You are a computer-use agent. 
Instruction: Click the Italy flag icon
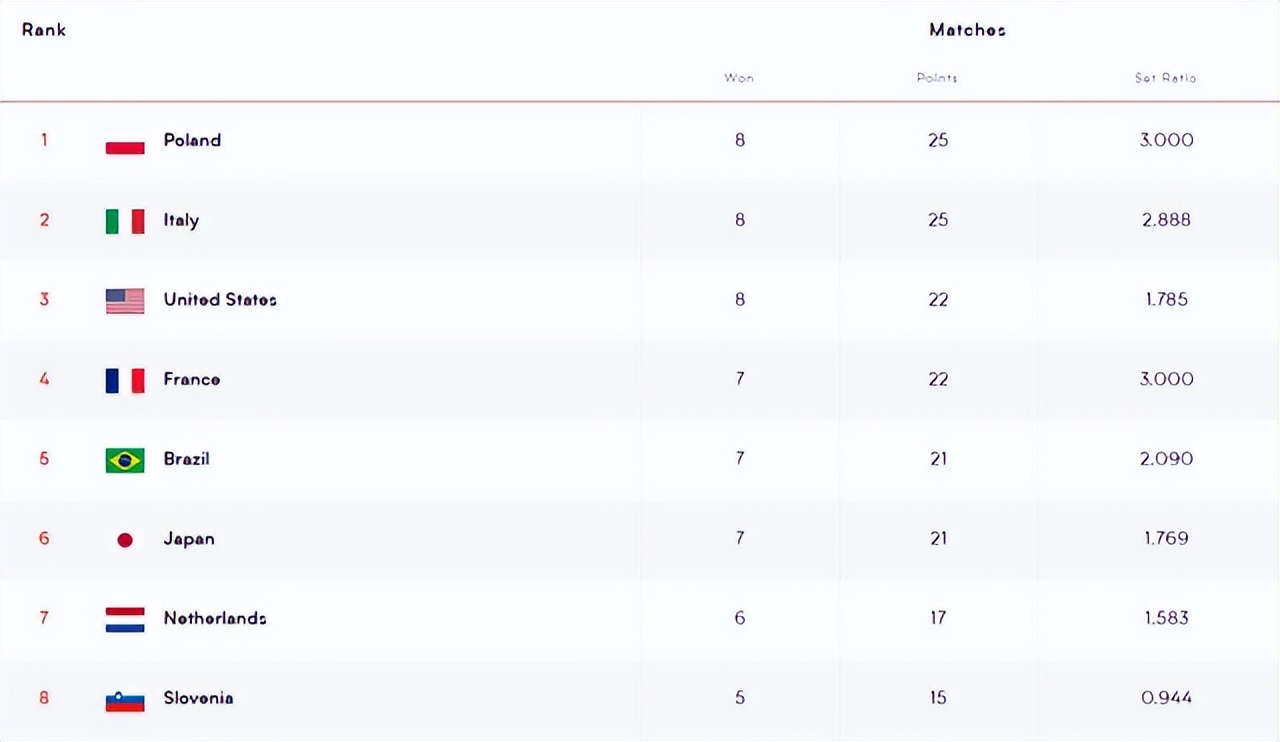pyautogui.click(x=125, y=221)
